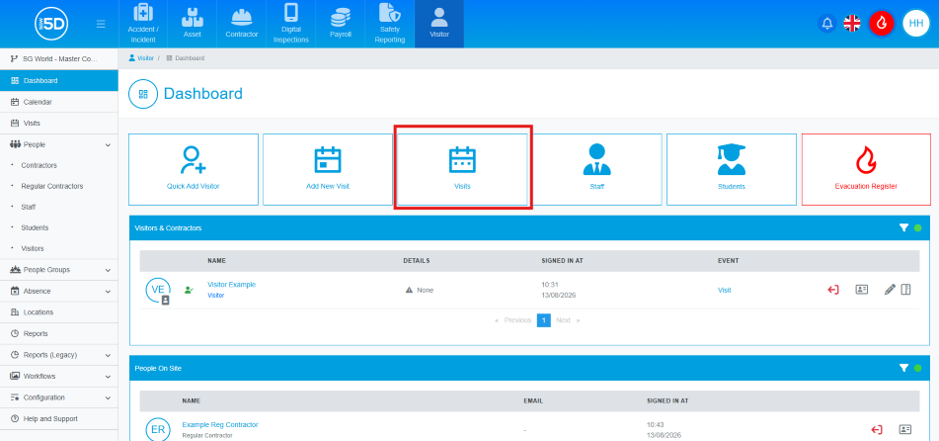Click the ER avatar circle
The image size is (939, 441).
coord(158,430)
